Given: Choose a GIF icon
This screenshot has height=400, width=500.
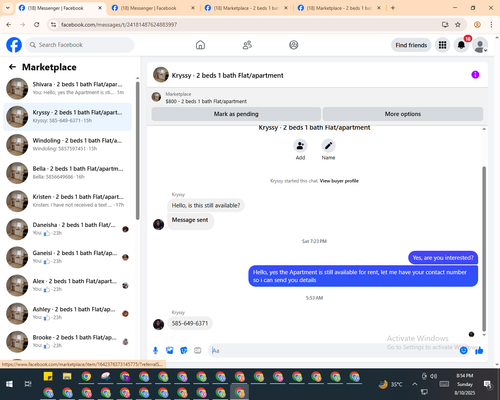Looking at the screenshot, I should [x=198, y=350].
